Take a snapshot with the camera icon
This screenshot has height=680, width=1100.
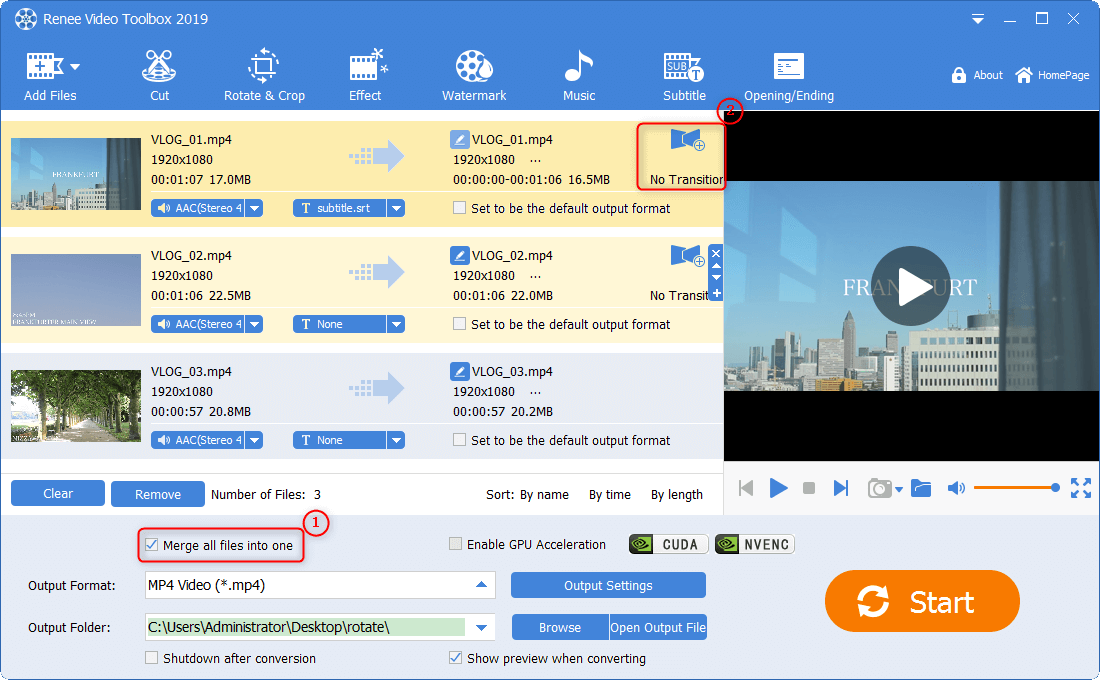point(879,488)
